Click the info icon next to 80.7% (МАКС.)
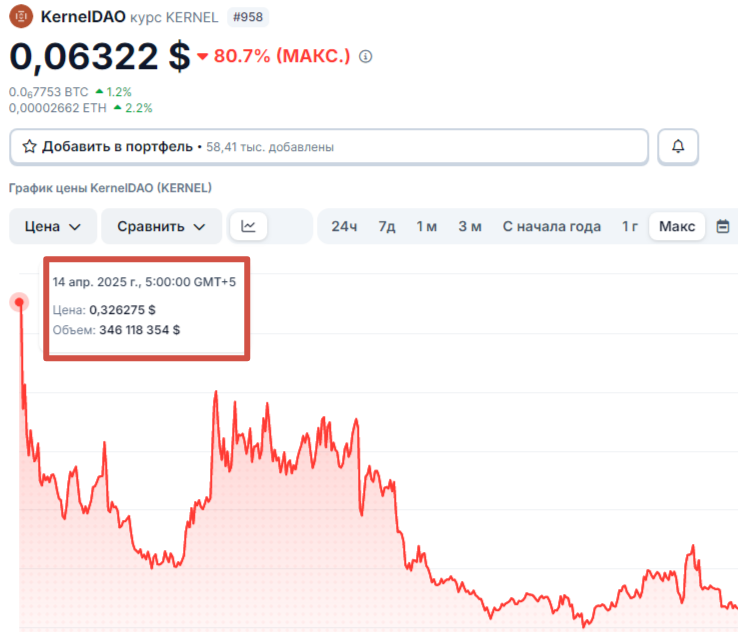Image resolution: width=738 pixels, height=632 pixels. 366,56
